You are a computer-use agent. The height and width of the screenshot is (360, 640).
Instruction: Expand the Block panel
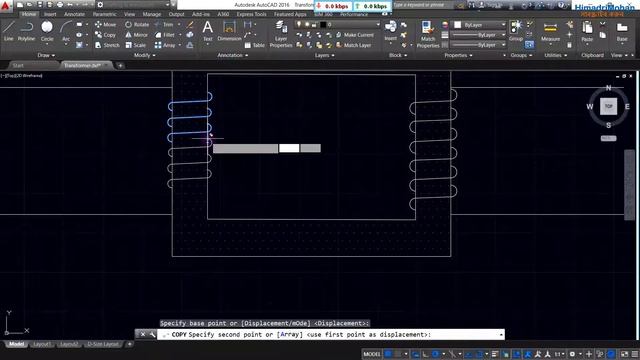(x=398, y=55)
